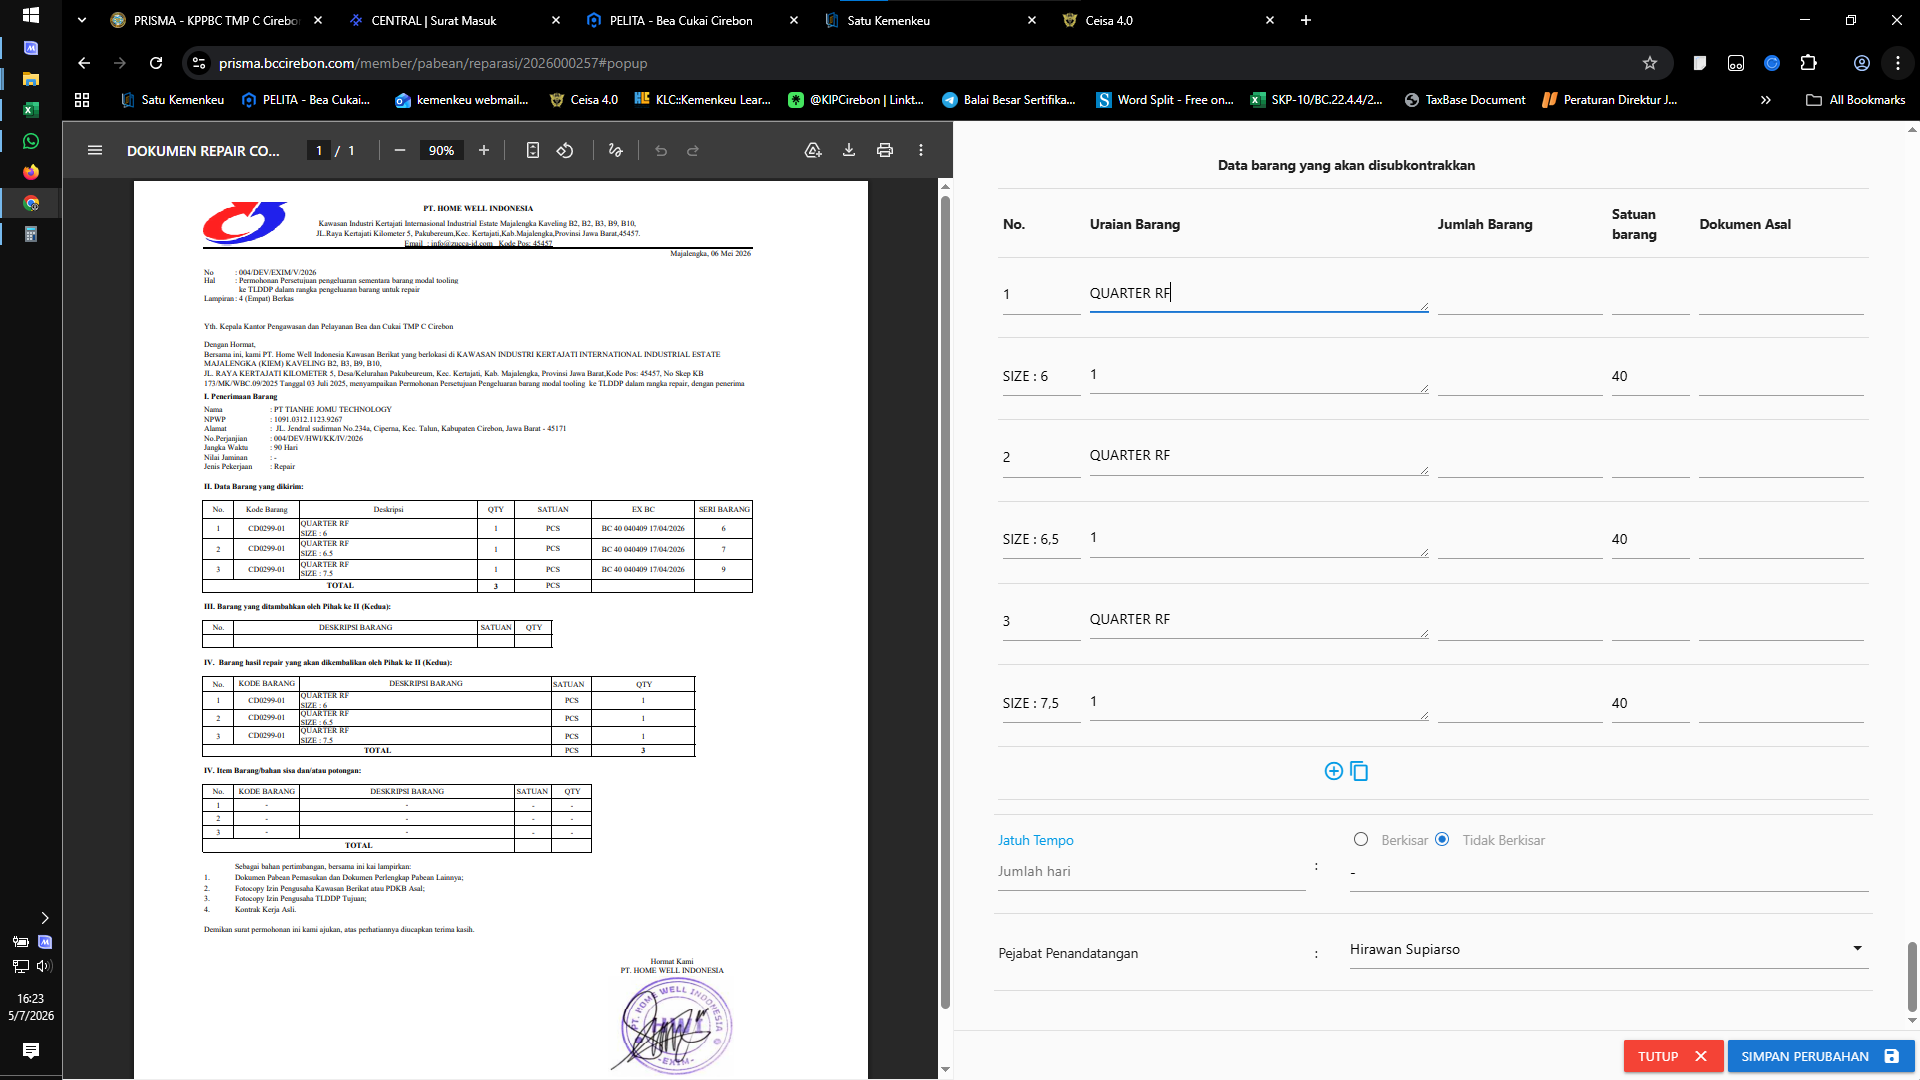Click SIMPAN PERUBAHAN button

[x=1820, y=1056]
